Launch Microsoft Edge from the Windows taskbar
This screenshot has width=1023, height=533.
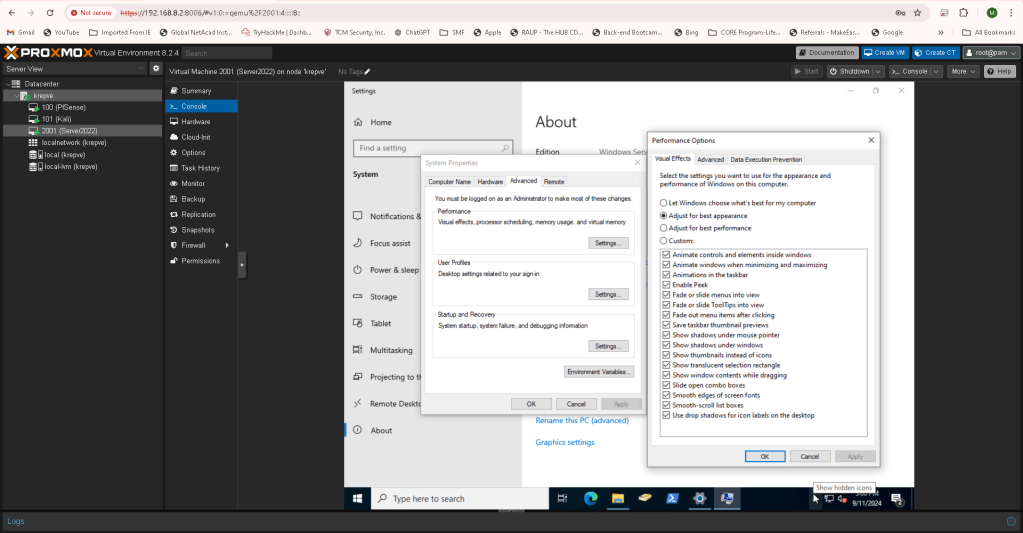pyautogui.click(x=590, y=498)
